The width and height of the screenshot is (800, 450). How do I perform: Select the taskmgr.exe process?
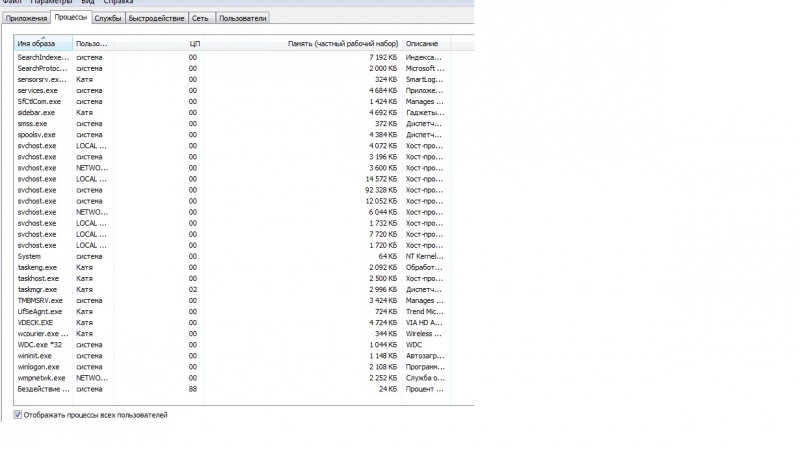pyautogui.click(x=232, y=289)
